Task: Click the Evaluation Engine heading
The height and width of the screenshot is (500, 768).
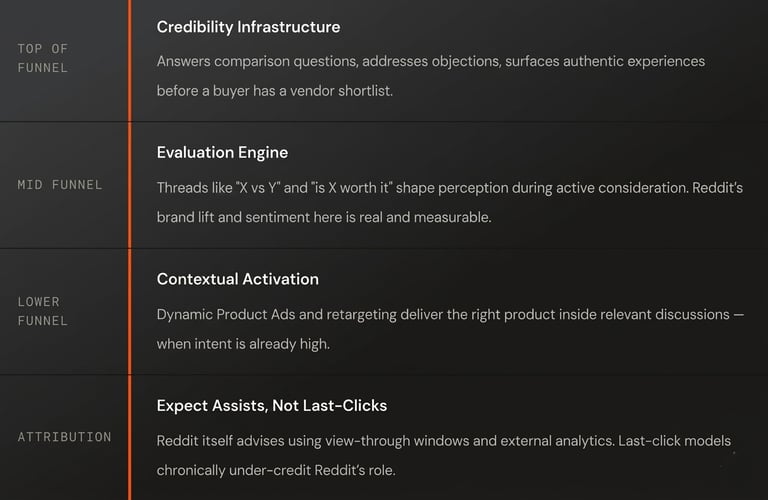Action: point(222,152)
